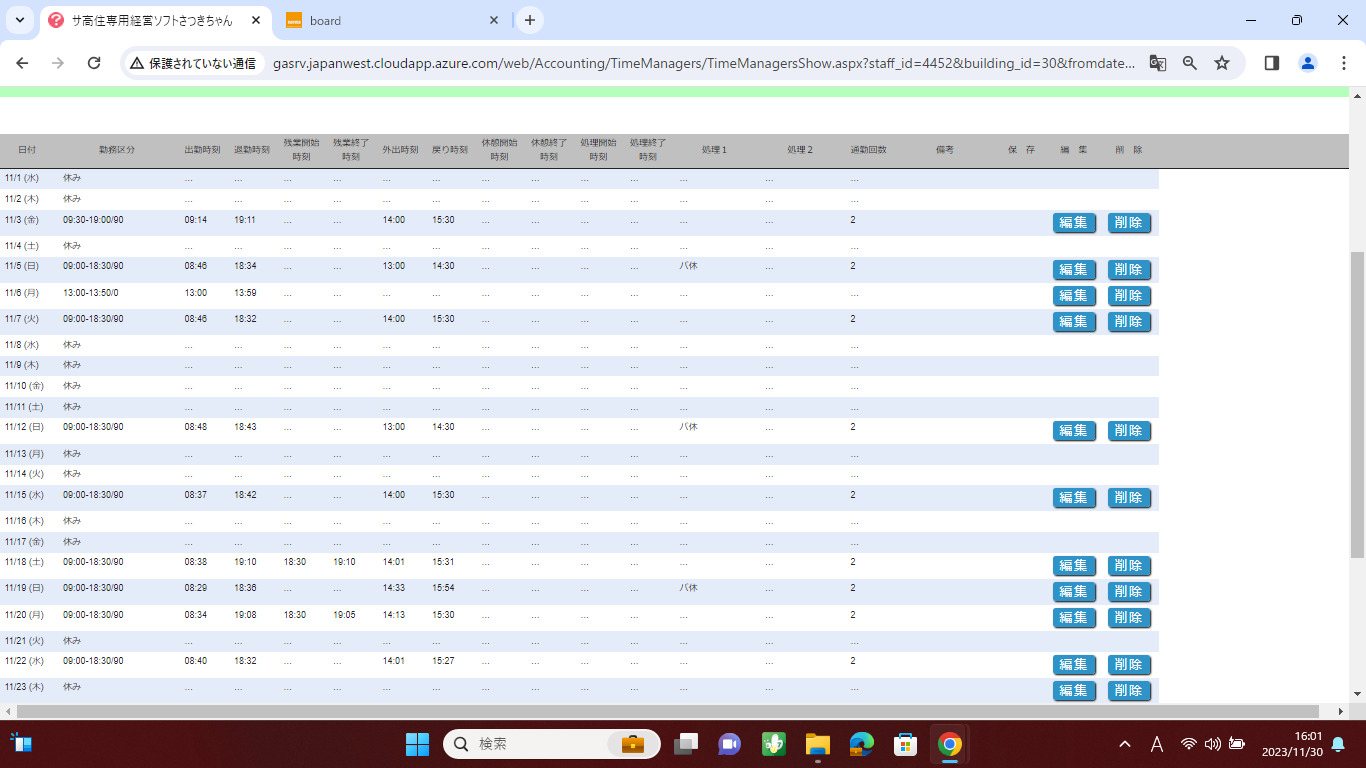Viewport: 1366px width, 768px height.
Task: Open the Chrome profile avatar icon
Action: (x=1307, y=63)
